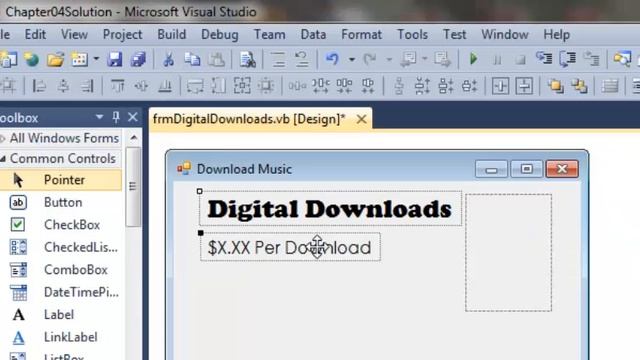Screen dimensions: 640x360
Task: Select the ComboBox control in Toolbox
Action: pos(61,270)
